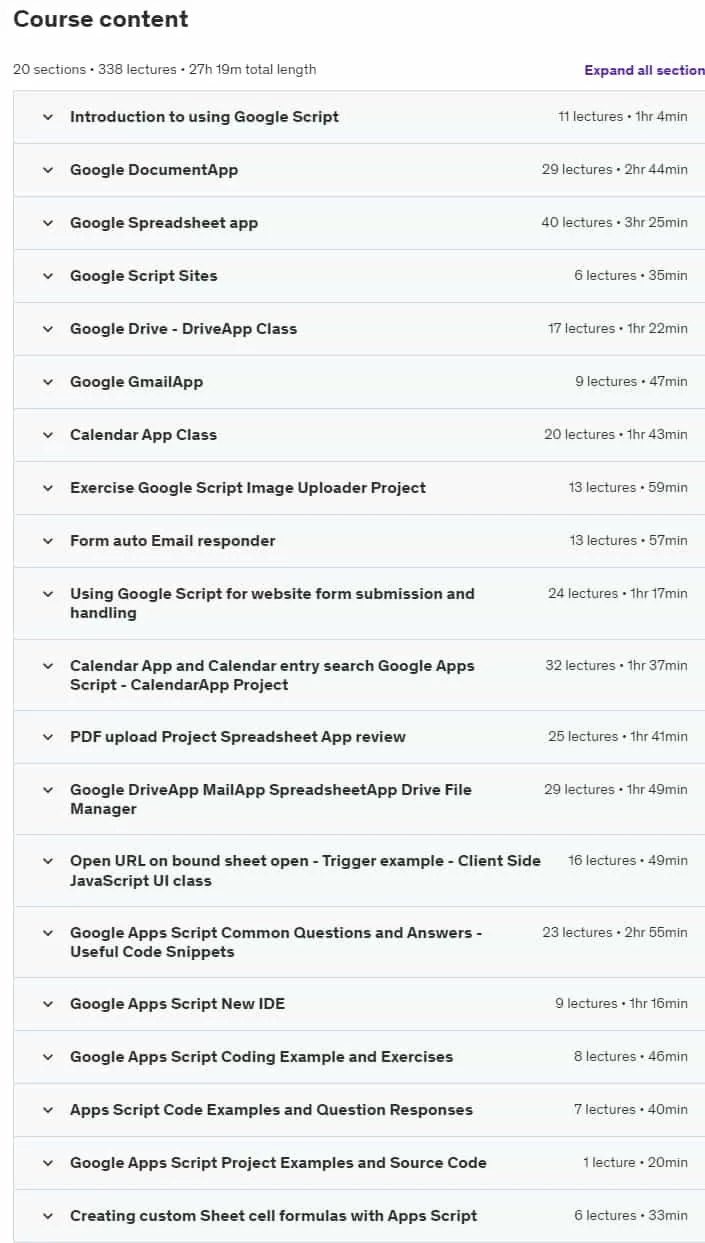The height and width of the screenshot is (1243, 705).
Task: Click the chevron beside Form auto Email responder
Action: [x=47, y=541]
